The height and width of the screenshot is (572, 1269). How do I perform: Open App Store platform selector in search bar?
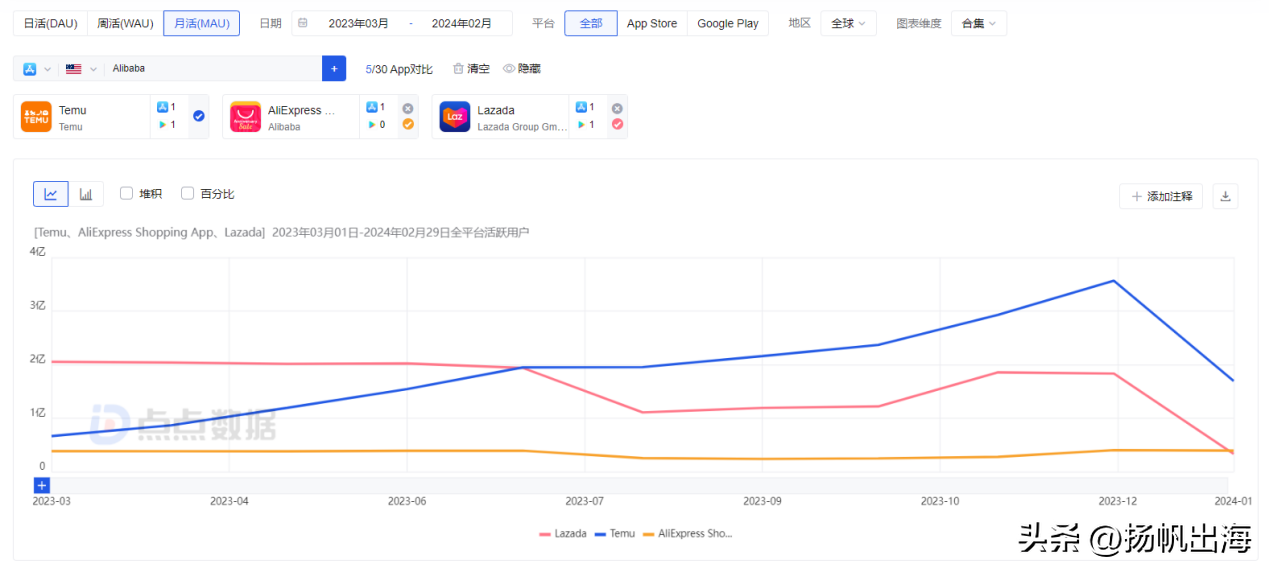coord(37,68)
